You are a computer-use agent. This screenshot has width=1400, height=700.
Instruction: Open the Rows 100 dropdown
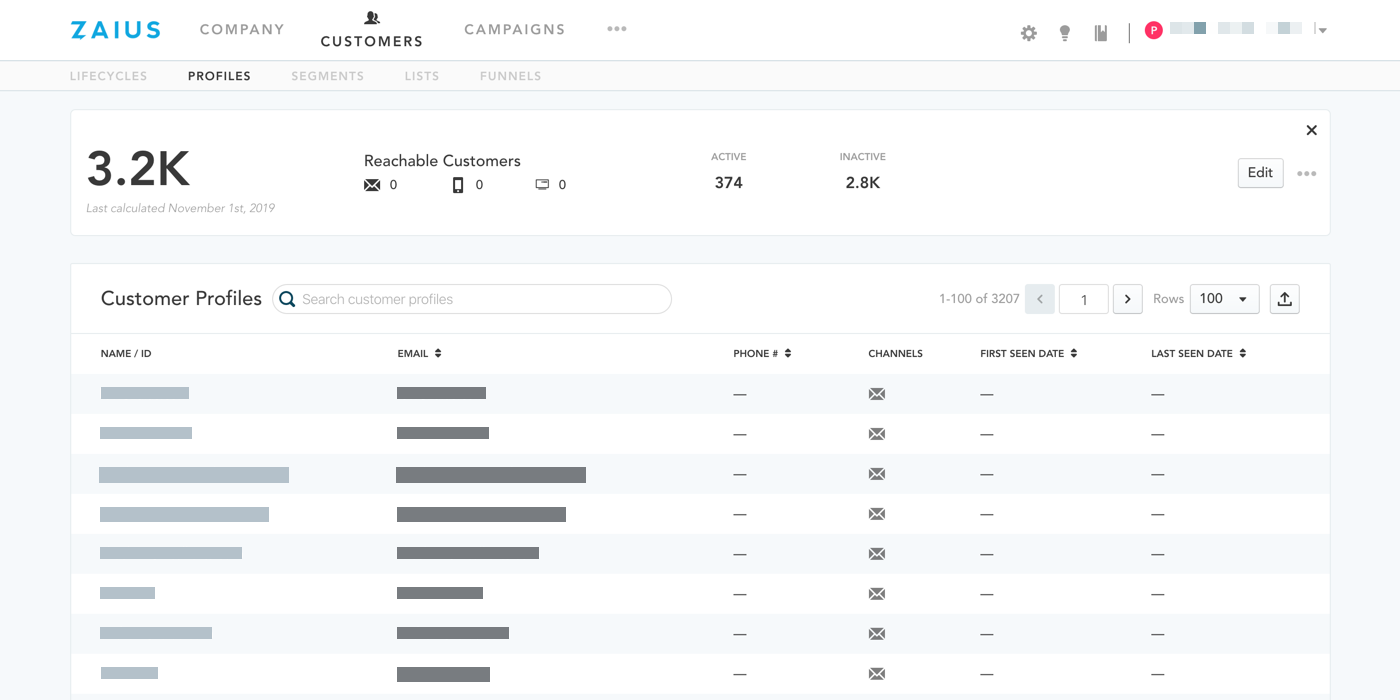1225,299
